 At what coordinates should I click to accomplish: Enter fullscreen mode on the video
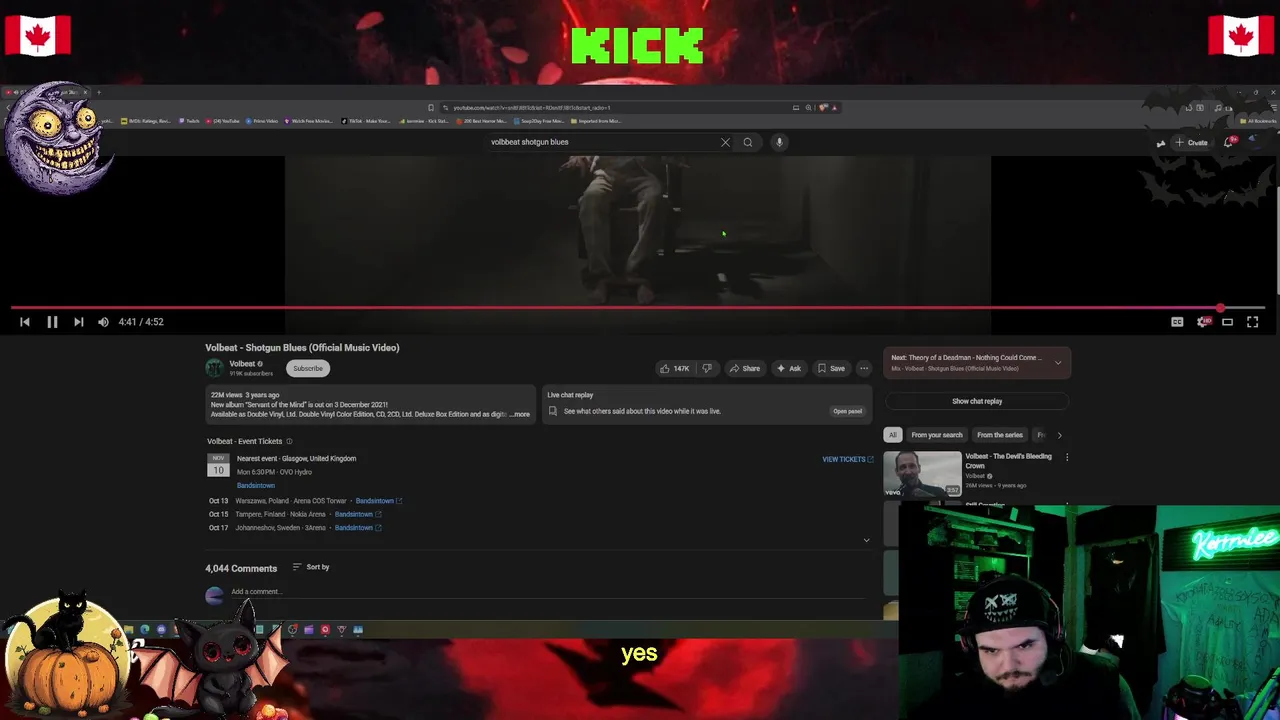[x=1252, y=322]
